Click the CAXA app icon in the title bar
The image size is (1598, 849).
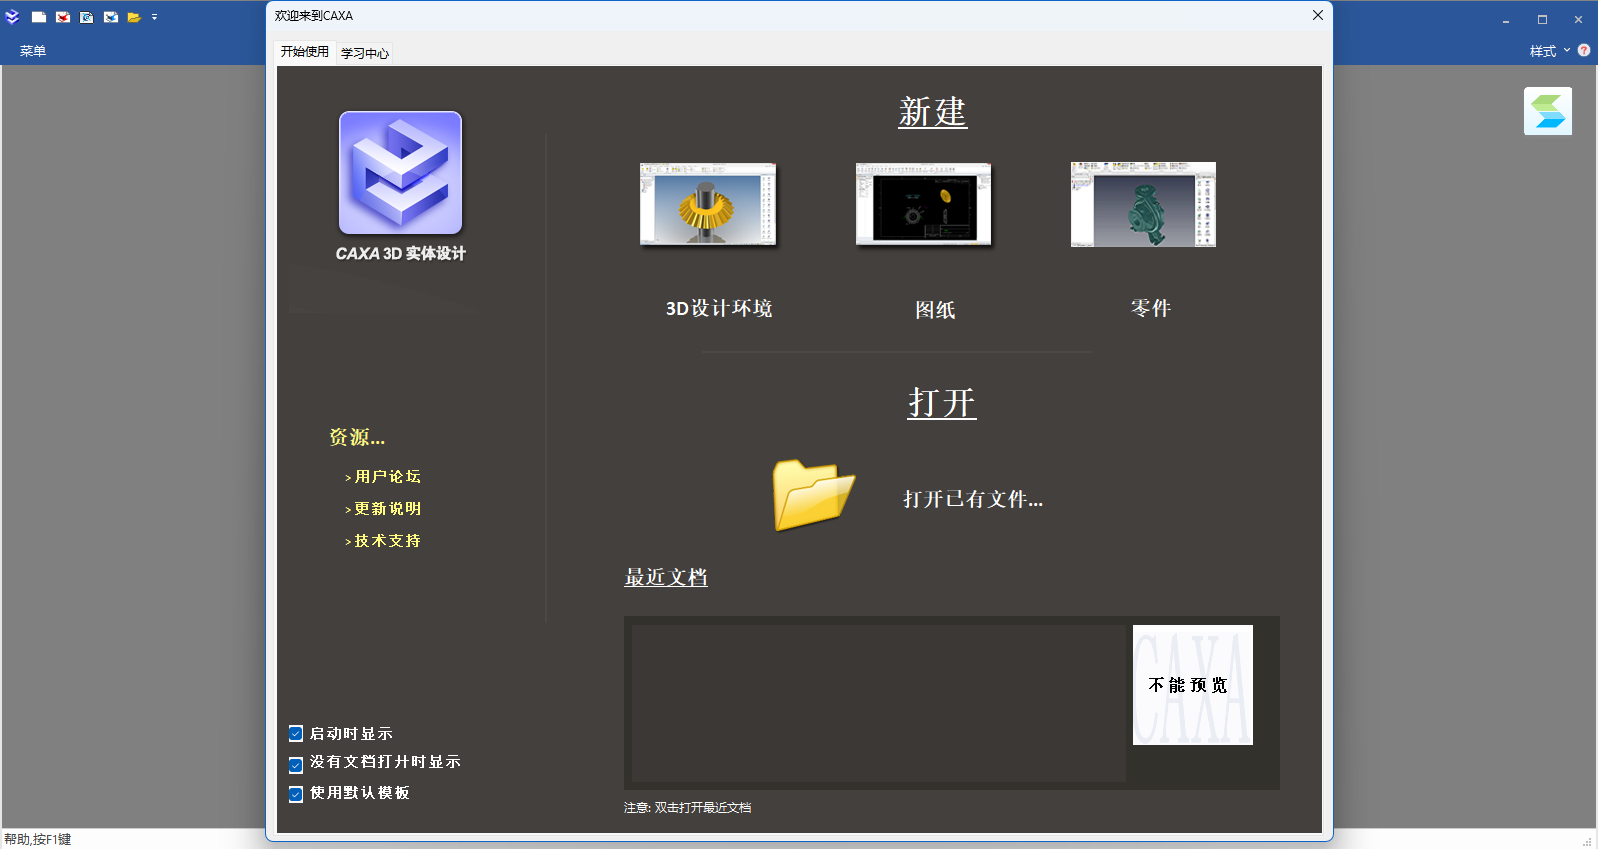click(x=13, y=17)
